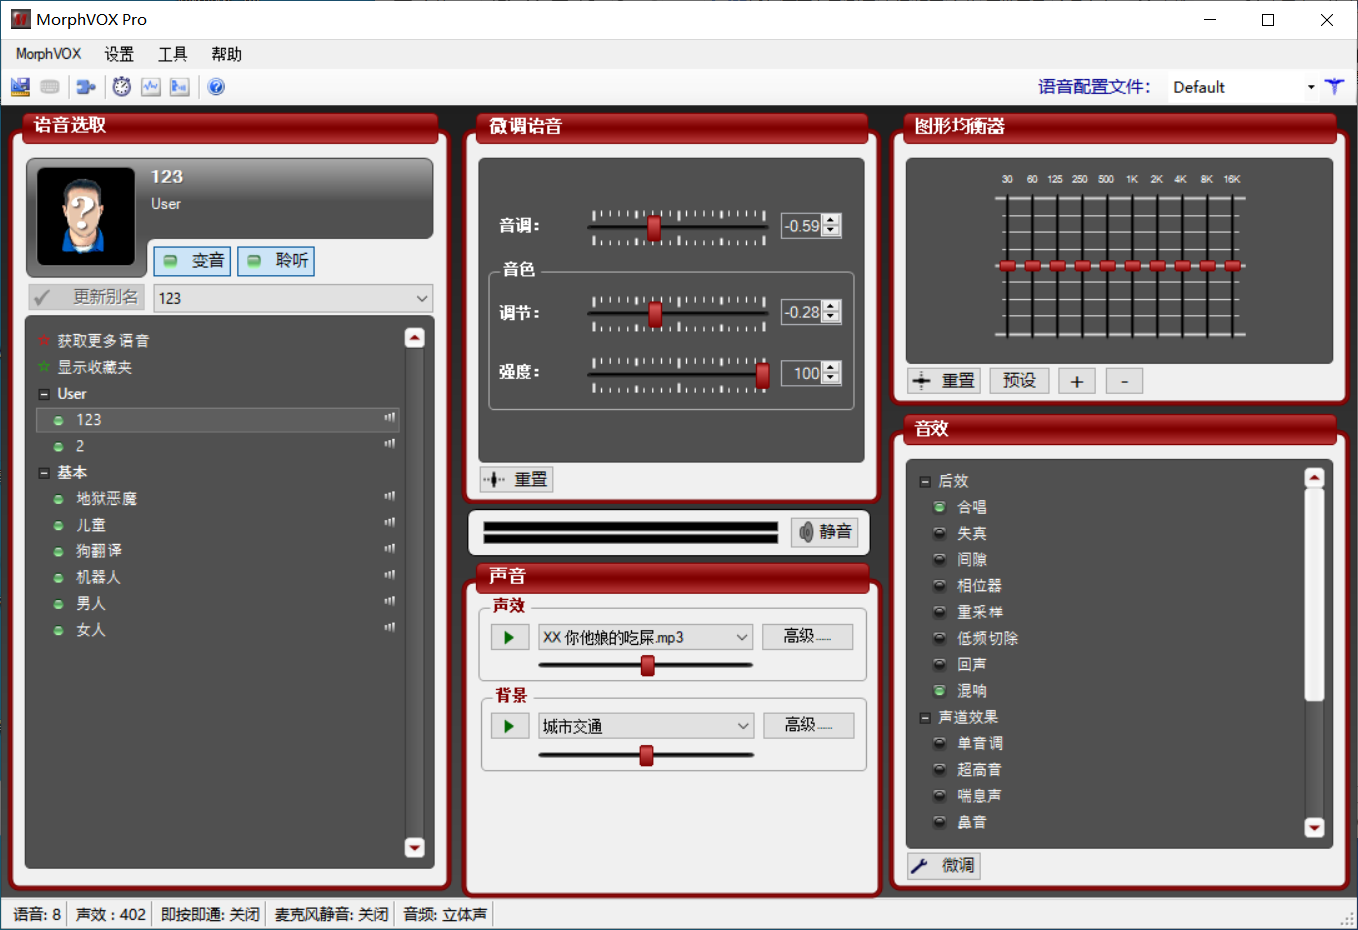The image size is (1358, 930).
Task: Click the 高级 button for background
Action: pos(808,725)
